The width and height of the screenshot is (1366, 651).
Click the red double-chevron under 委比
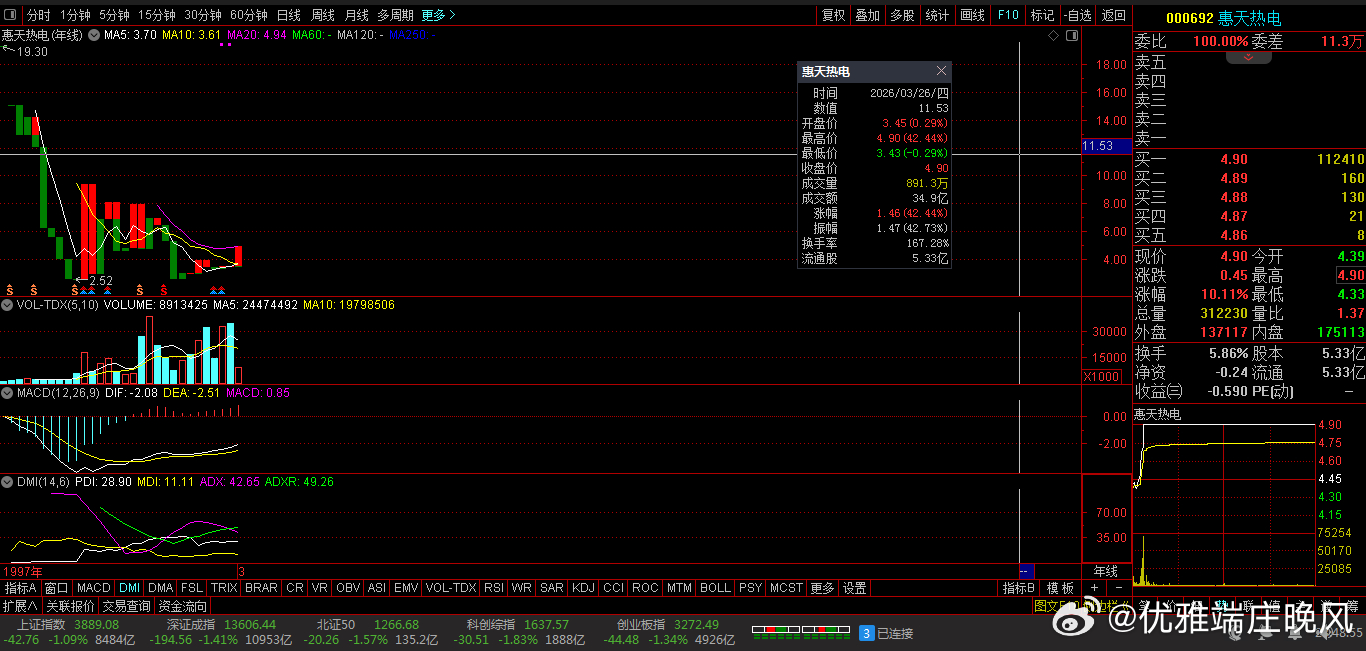(1248, 58)
